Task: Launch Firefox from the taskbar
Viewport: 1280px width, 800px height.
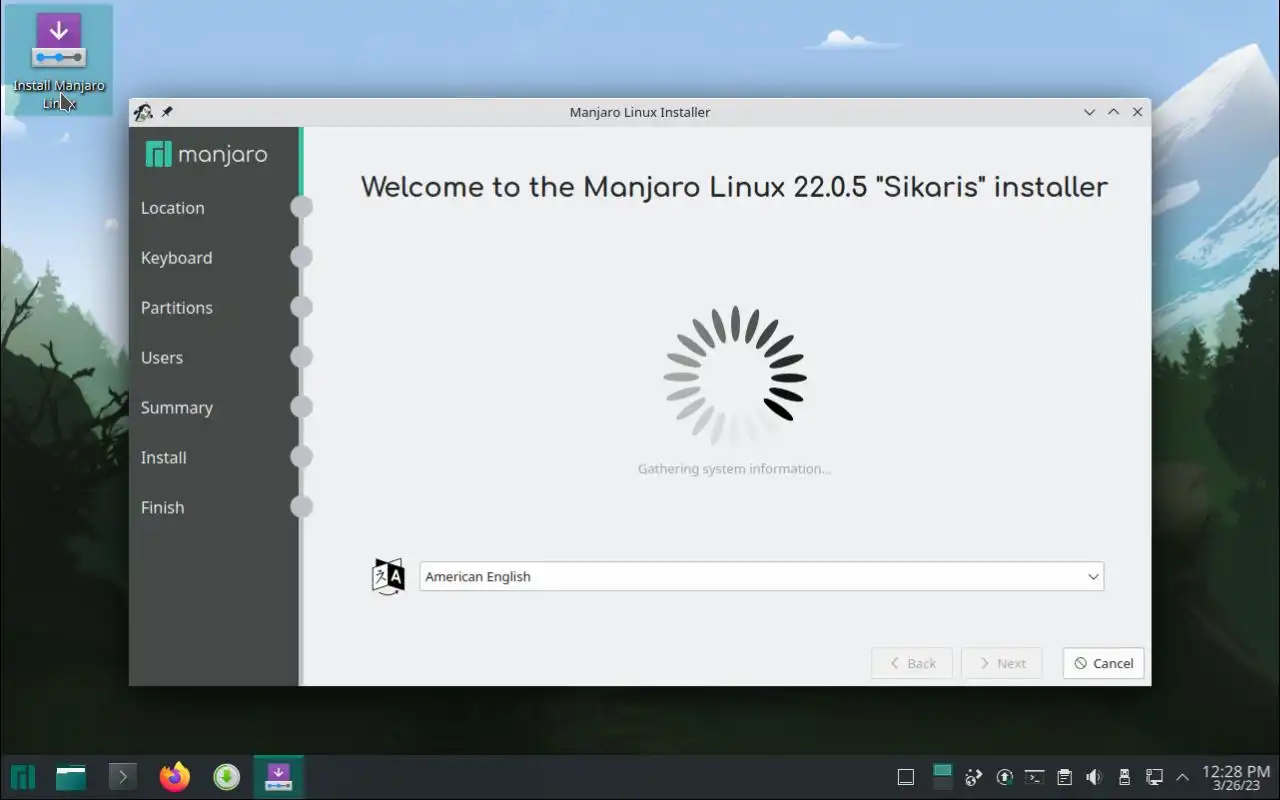Action: (175, 777)
